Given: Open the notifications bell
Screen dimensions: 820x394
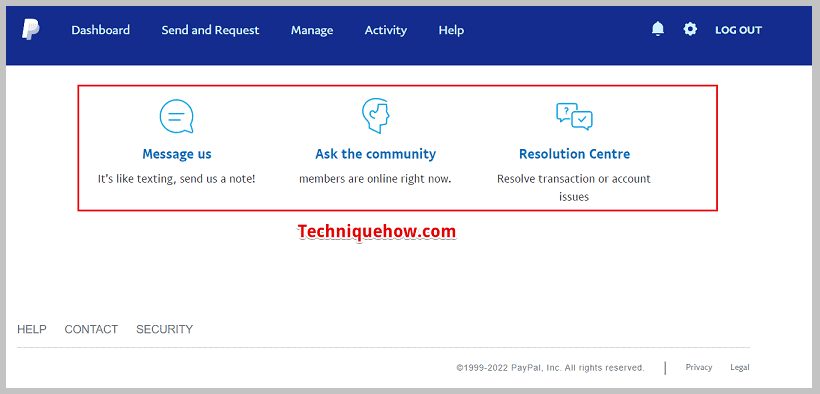Looking at the screenshot, I should click(658, 29).
